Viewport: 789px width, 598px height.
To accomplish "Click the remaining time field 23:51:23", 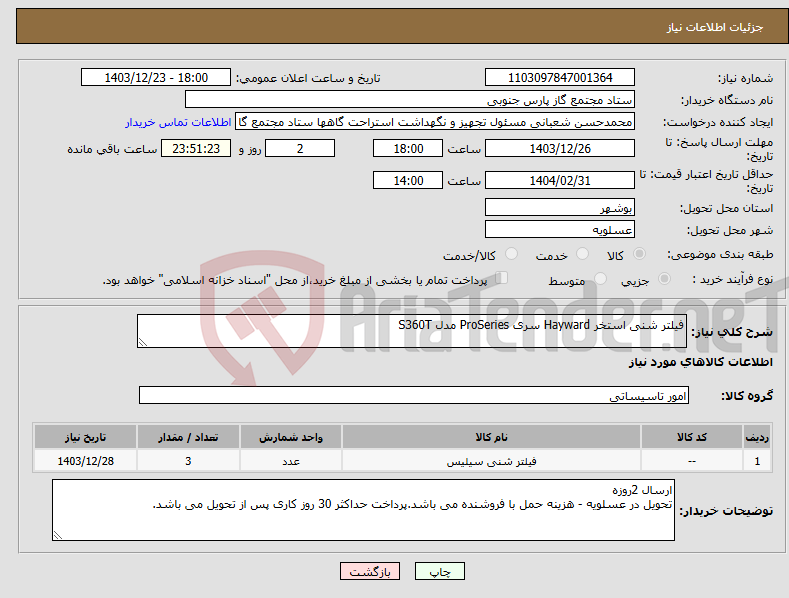I will 196,148.
